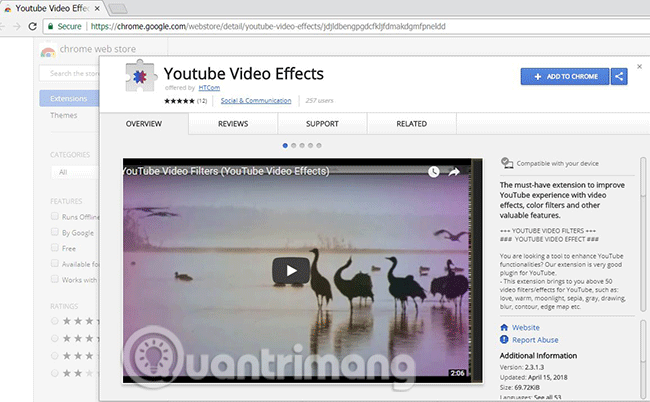Click the Search the store field

point(70,73)
